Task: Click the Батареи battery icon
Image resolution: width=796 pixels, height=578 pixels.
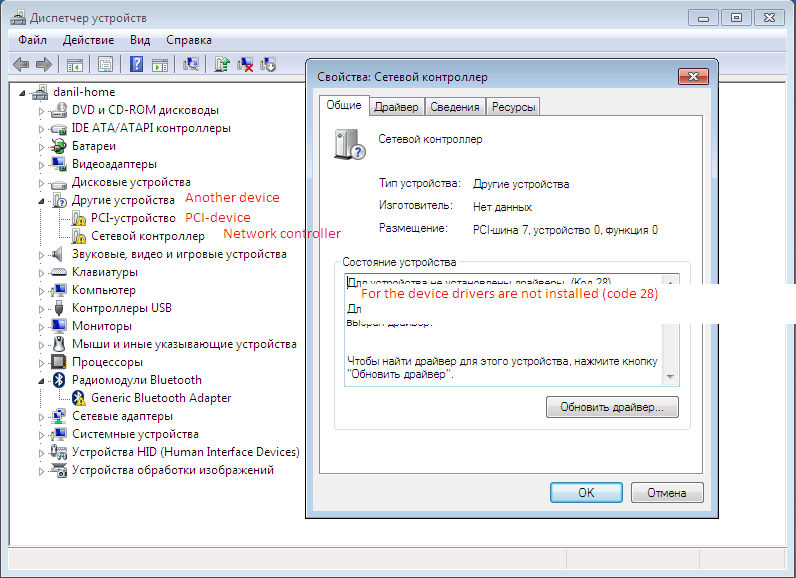Action: click(x=59, y=146)
